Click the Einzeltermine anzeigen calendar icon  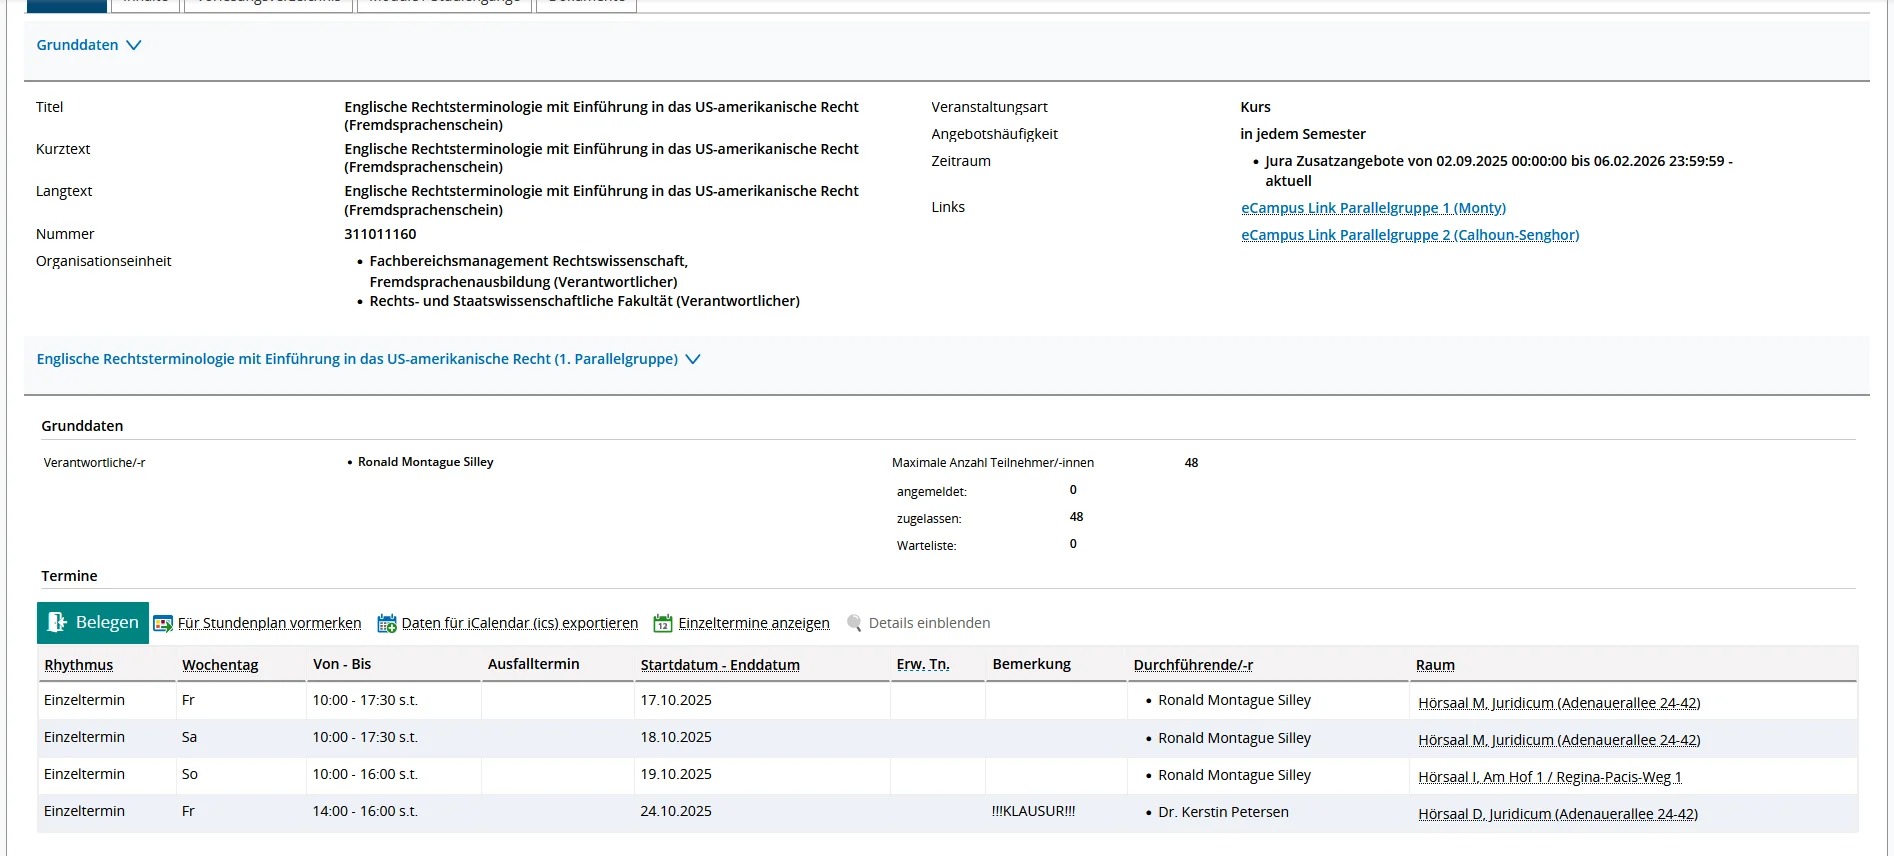point(663,623)
